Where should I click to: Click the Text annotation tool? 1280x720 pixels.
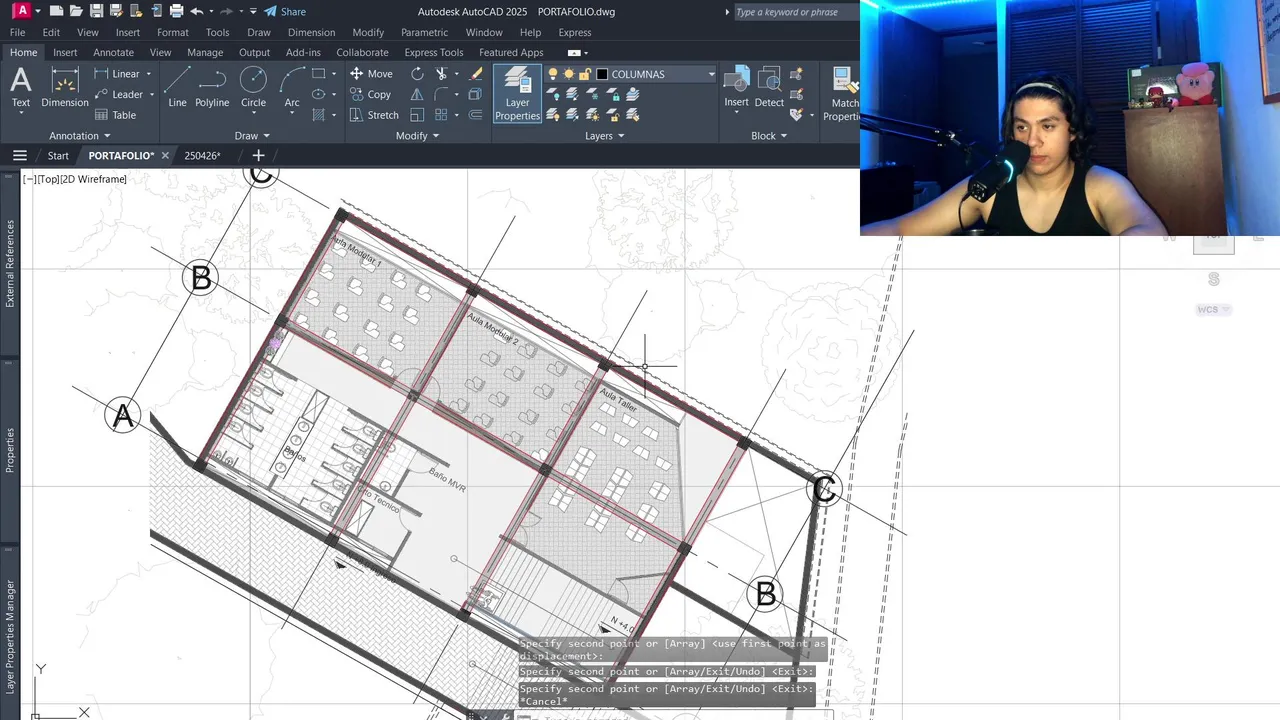click(x=20, y=87)
